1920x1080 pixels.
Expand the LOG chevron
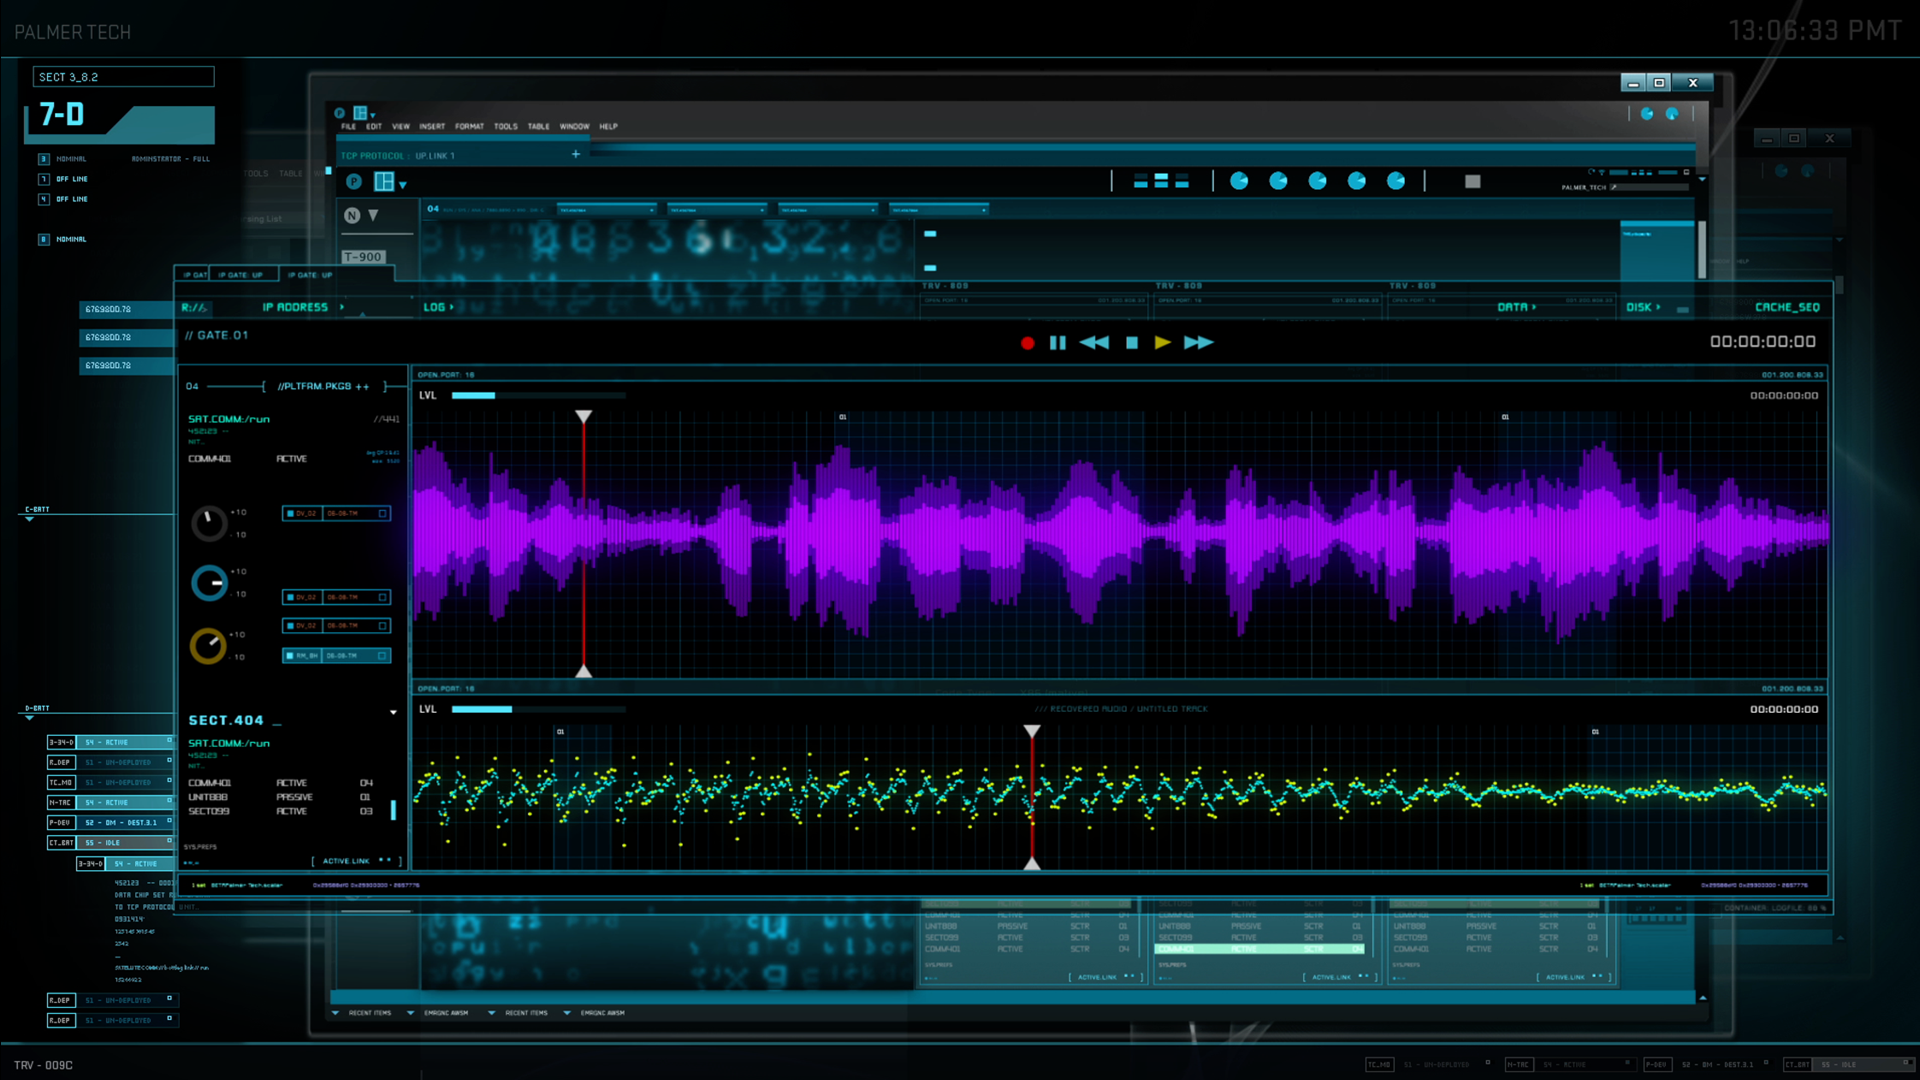(452, 307)
